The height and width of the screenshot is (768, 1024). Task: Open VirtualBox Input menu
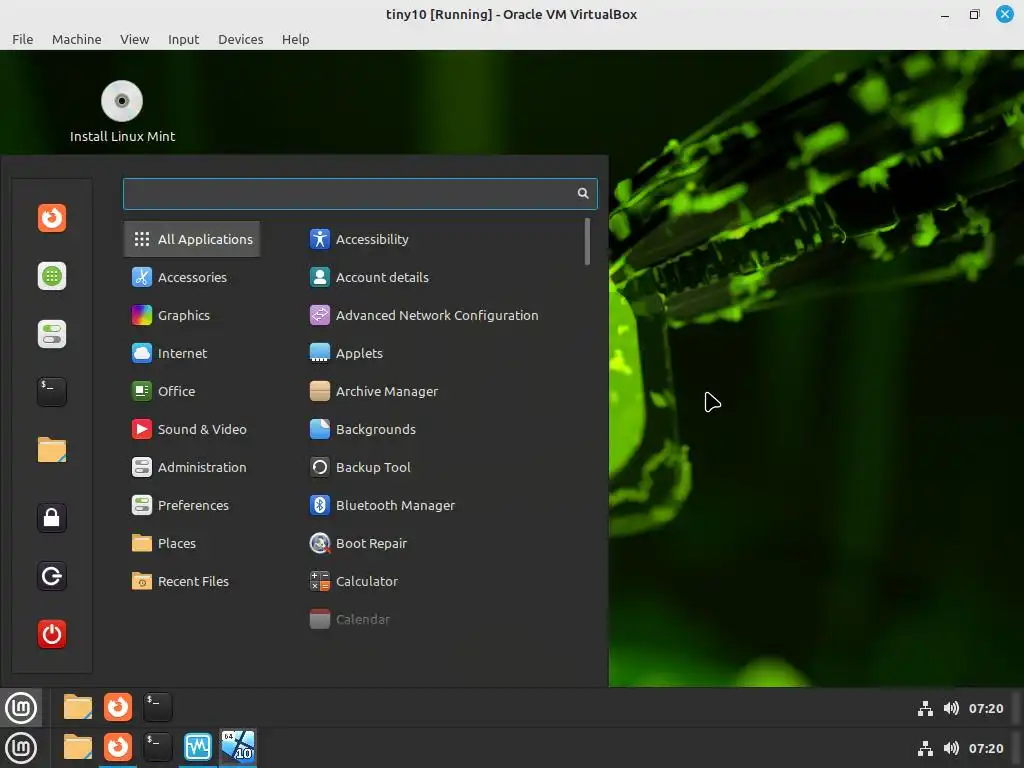[x=184, y=39]
